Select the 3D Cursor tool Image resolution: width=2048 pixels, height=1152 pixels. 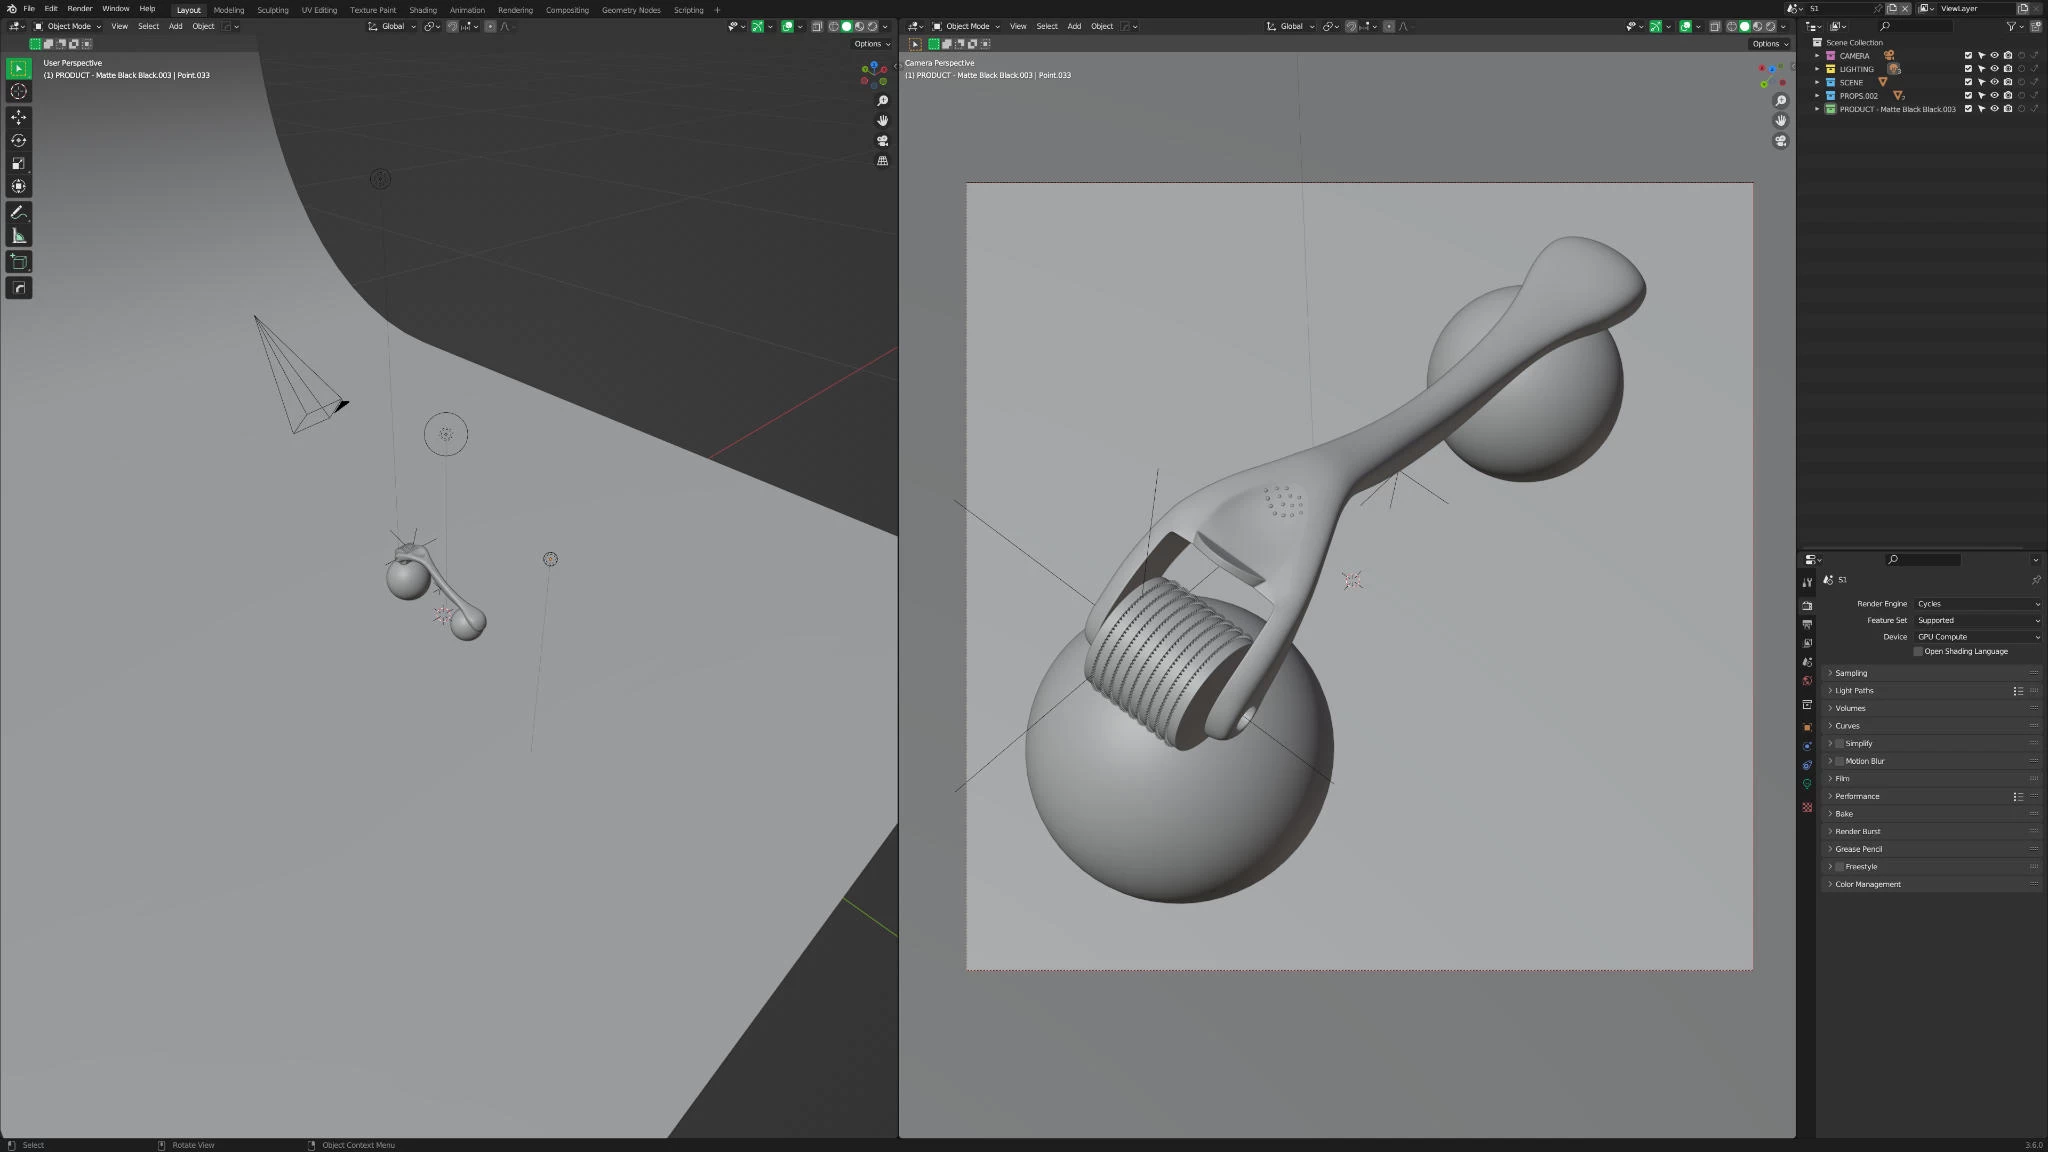coord(18,91)
